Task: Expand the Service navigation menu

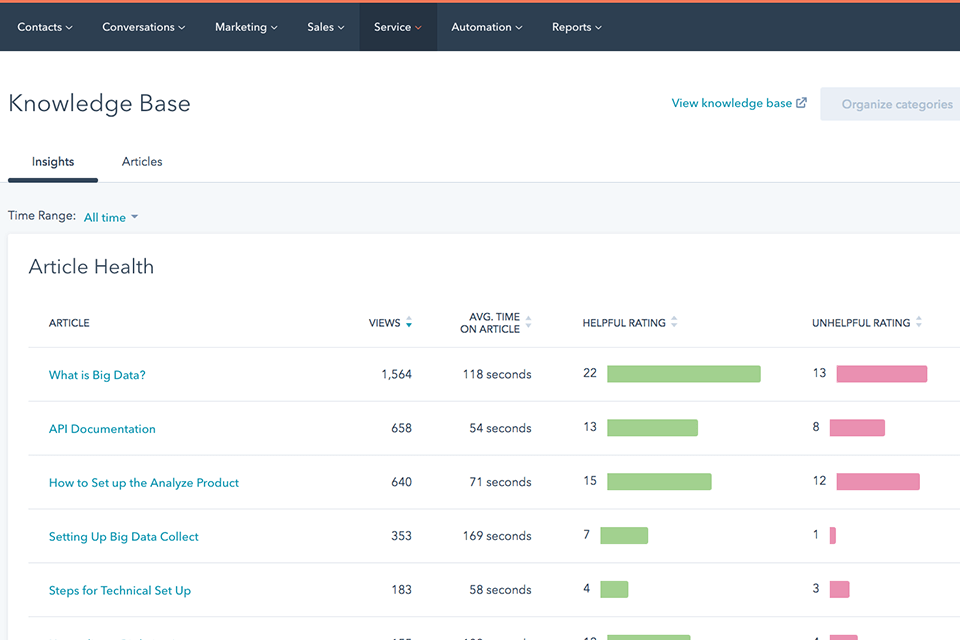Action: point(397,27)
